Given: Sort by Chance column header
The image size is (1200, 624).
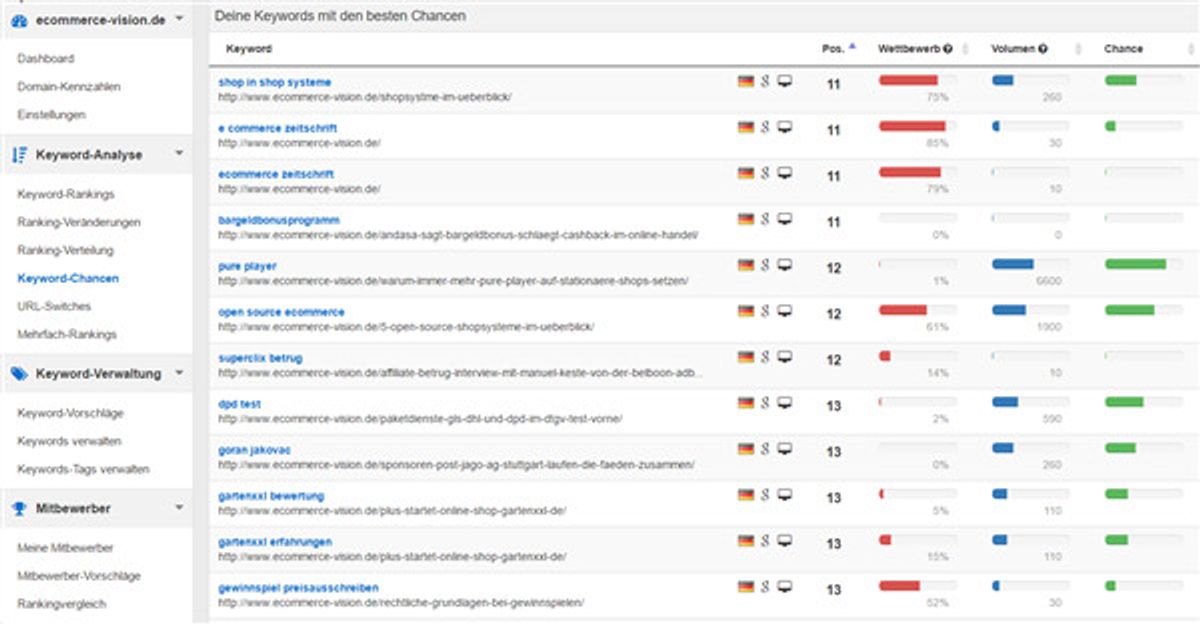Looking at the screenshot, I should click(1123, 48).
